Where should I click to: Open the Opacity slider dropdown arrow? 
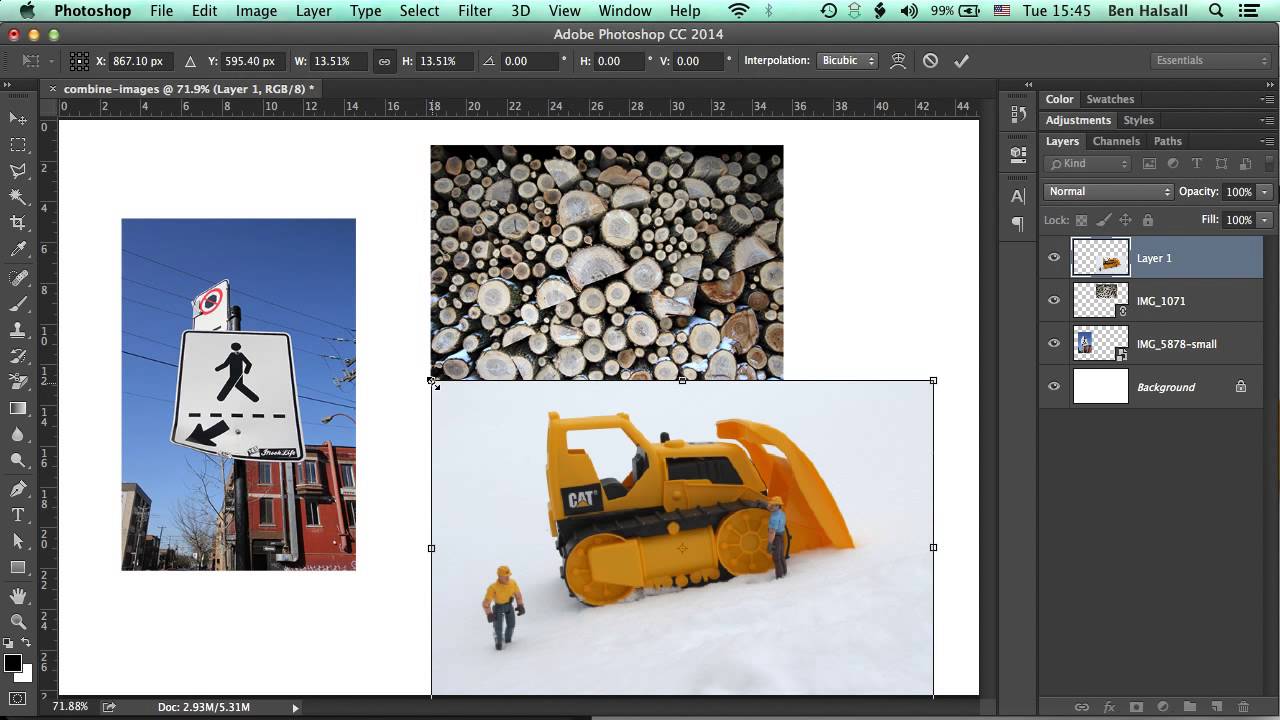point(1264,192)
